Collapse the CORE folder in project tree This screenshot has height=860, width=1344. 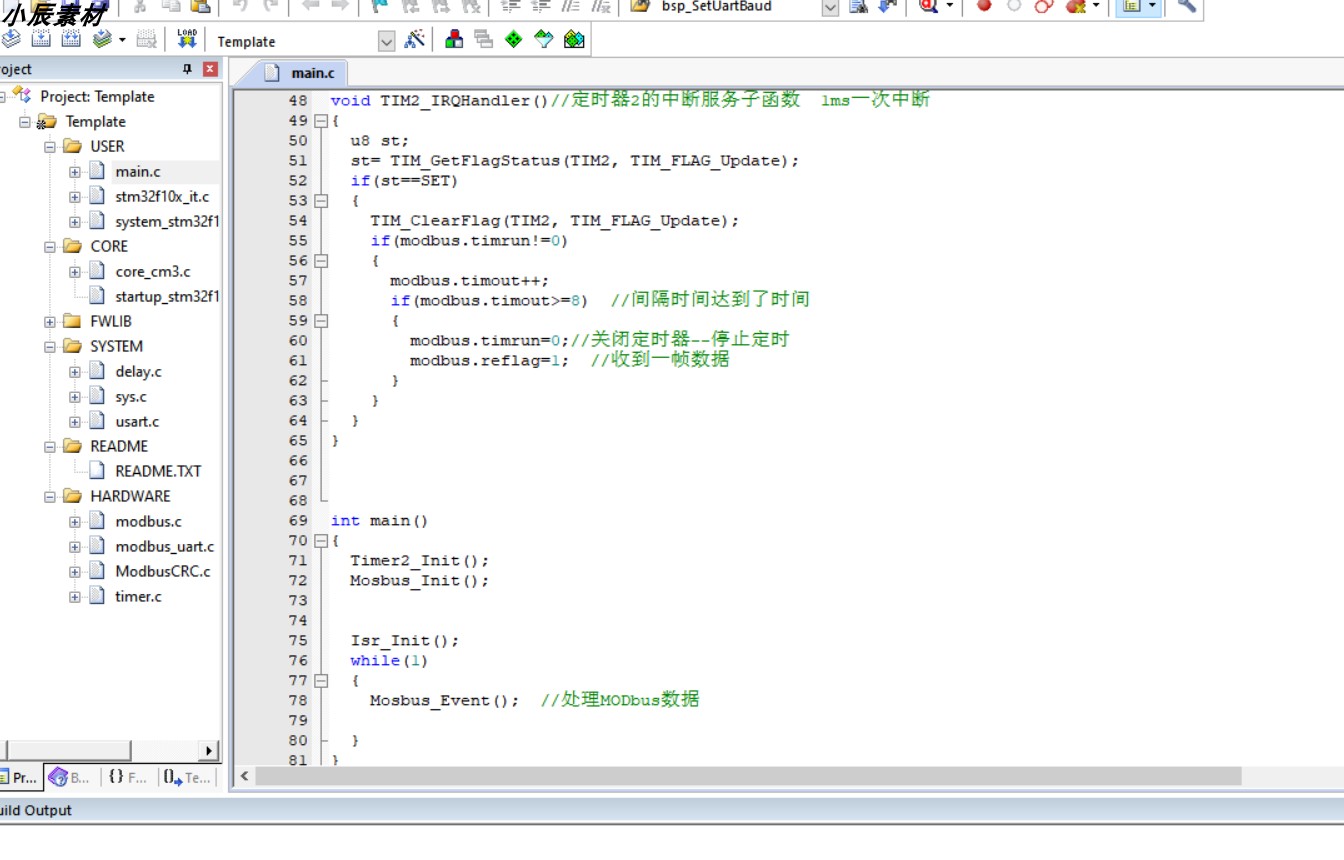click(50, 247)
